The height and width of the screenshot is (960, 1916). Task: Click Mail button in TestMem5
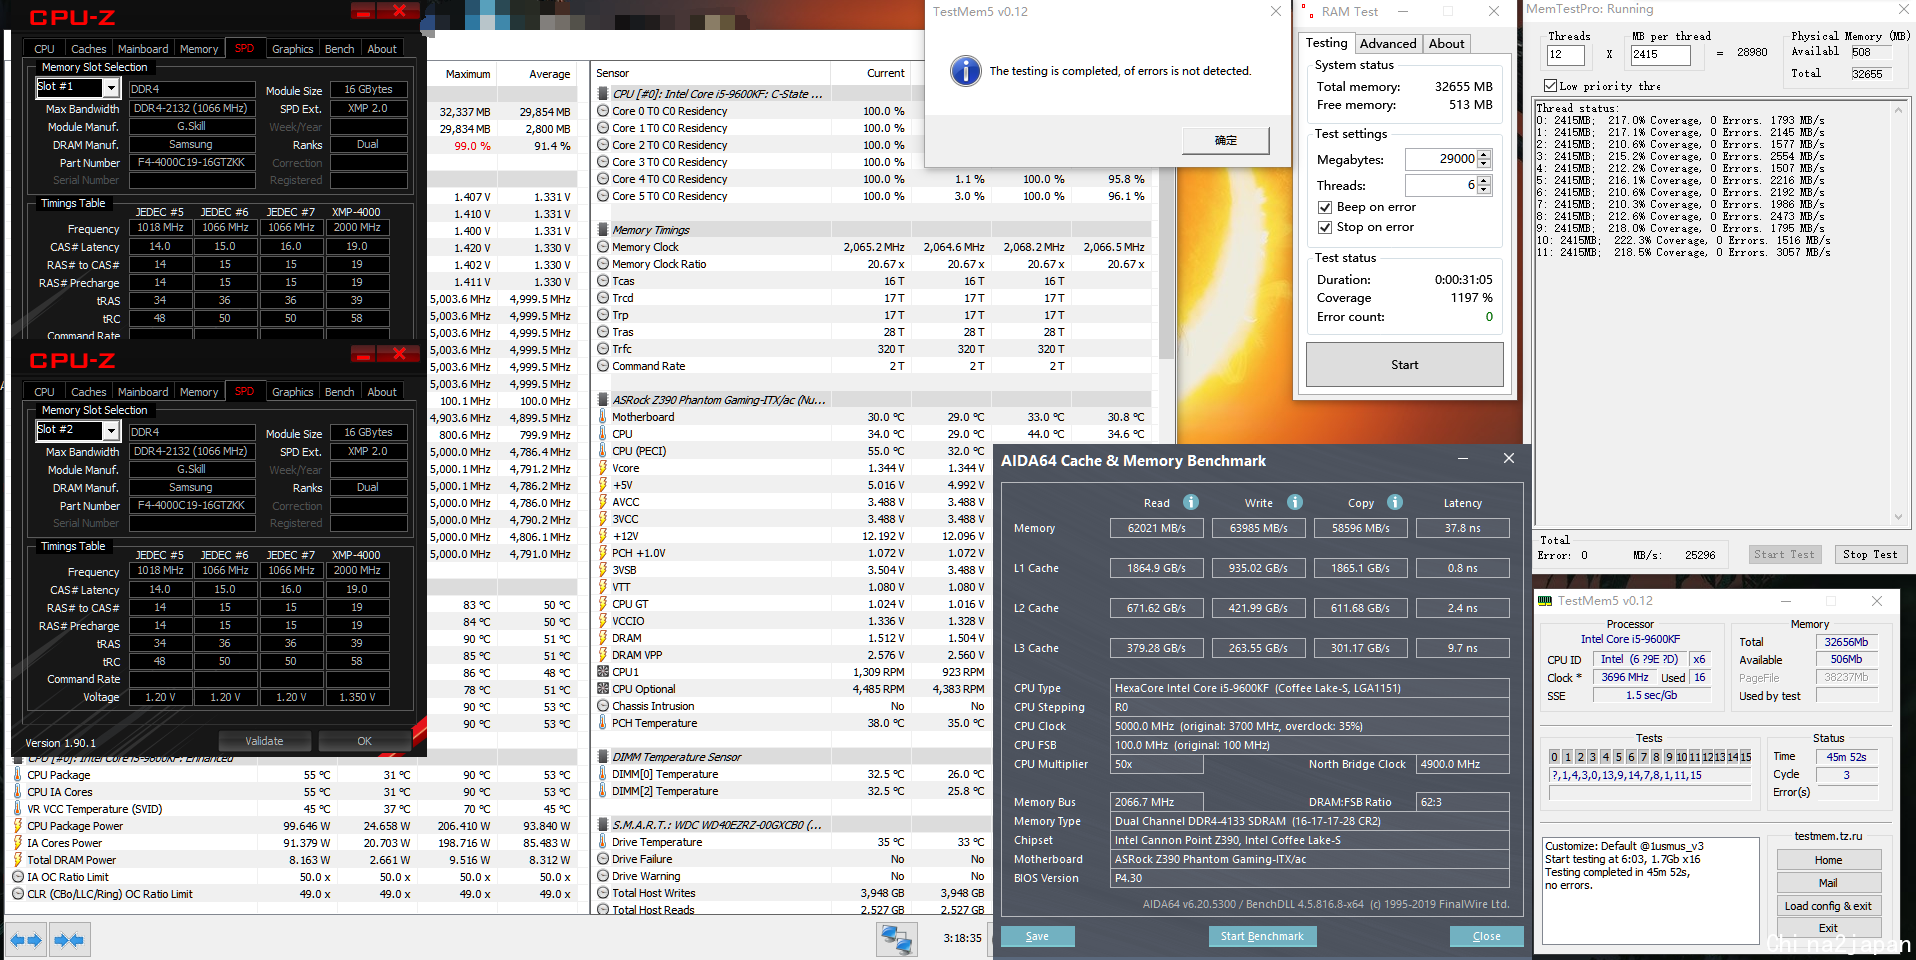1828,883
